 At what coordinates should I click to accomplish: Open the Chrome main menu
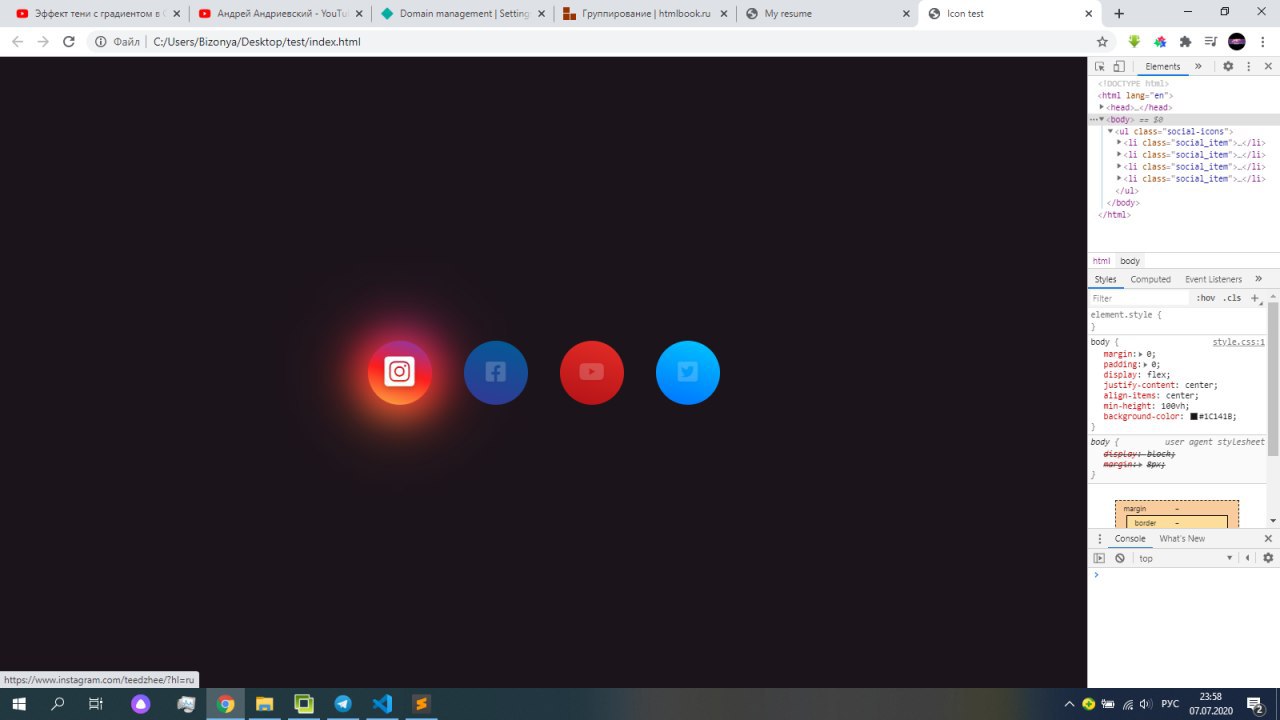click(1263, 42)
